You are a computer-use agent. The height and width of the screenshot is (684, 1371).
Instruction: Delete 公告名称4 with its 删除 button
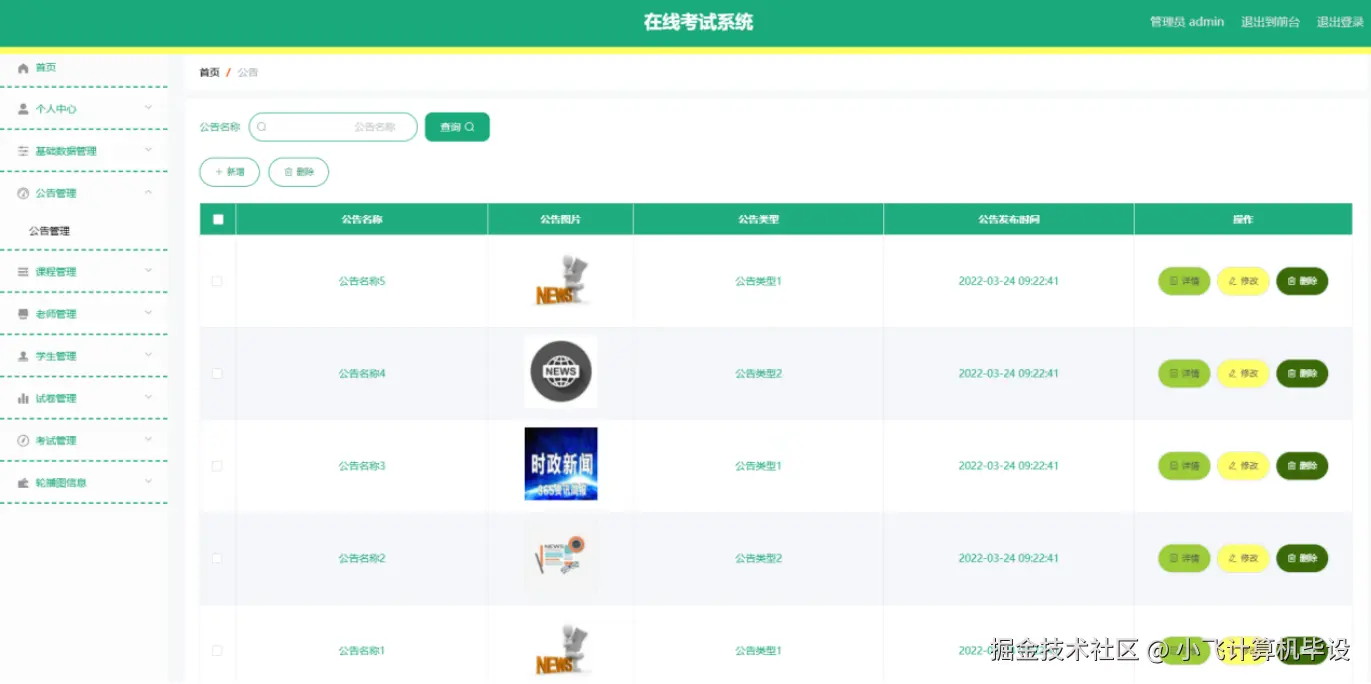coord(1302,374)
